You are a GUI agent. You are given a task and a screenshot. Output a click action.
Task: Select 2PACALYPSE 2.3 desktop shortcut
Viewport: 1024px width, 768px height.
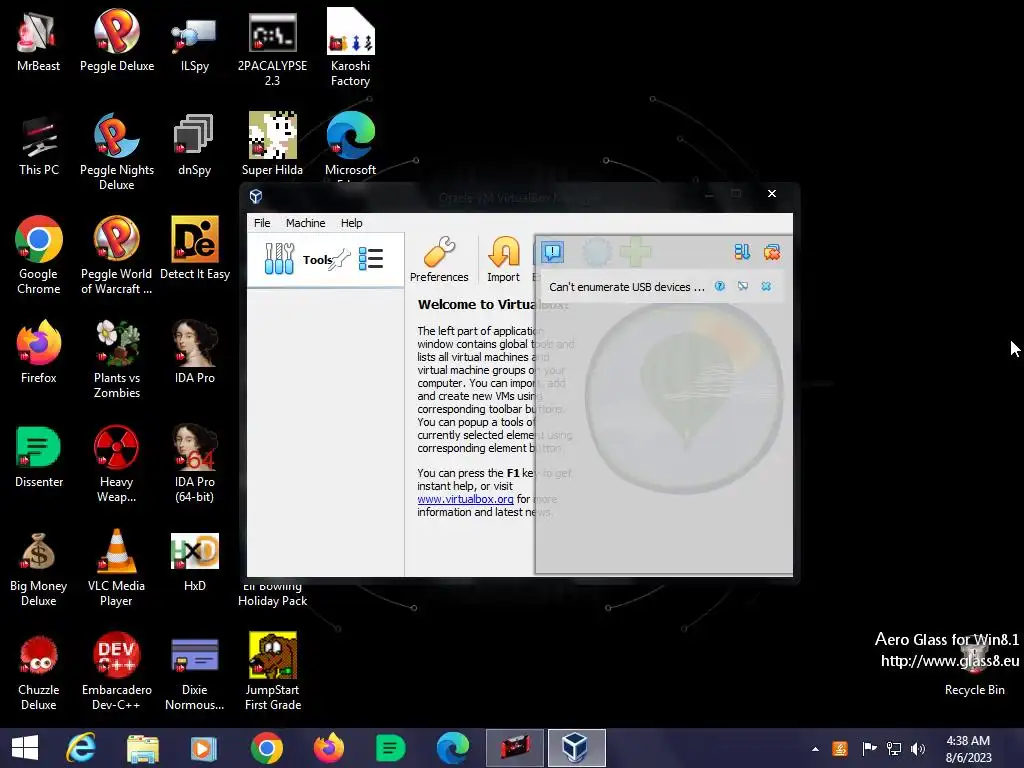[x=272, y=49]
